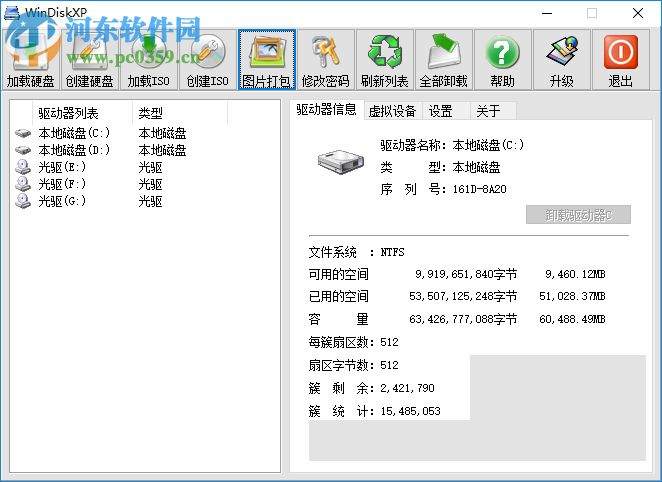
Task: Select the 本地磁盘(D:) disk icon in list
Action: click(23, 150)
